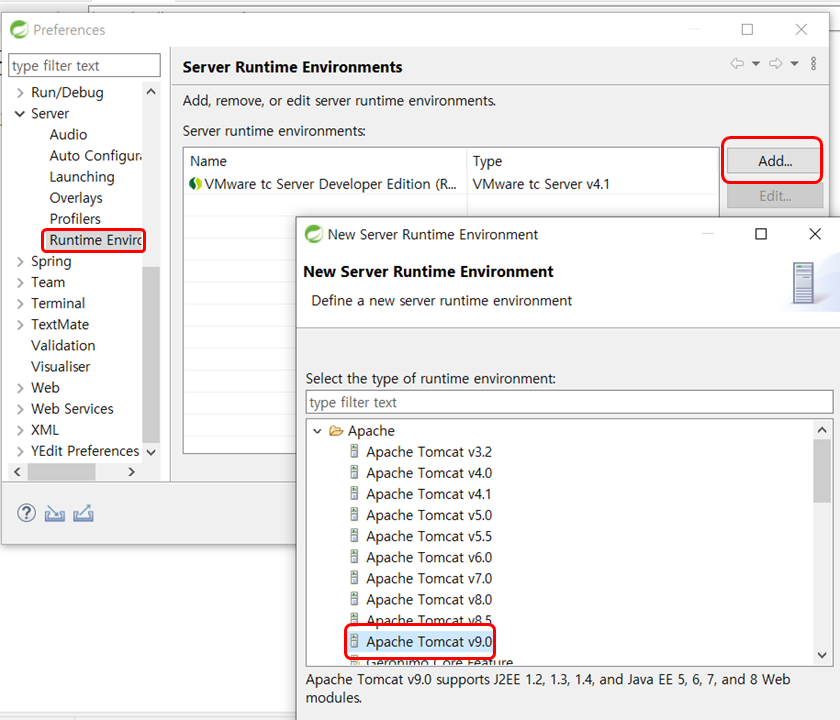
Task: Open Audio under Server preferences
Action: [x=68, y=134]
